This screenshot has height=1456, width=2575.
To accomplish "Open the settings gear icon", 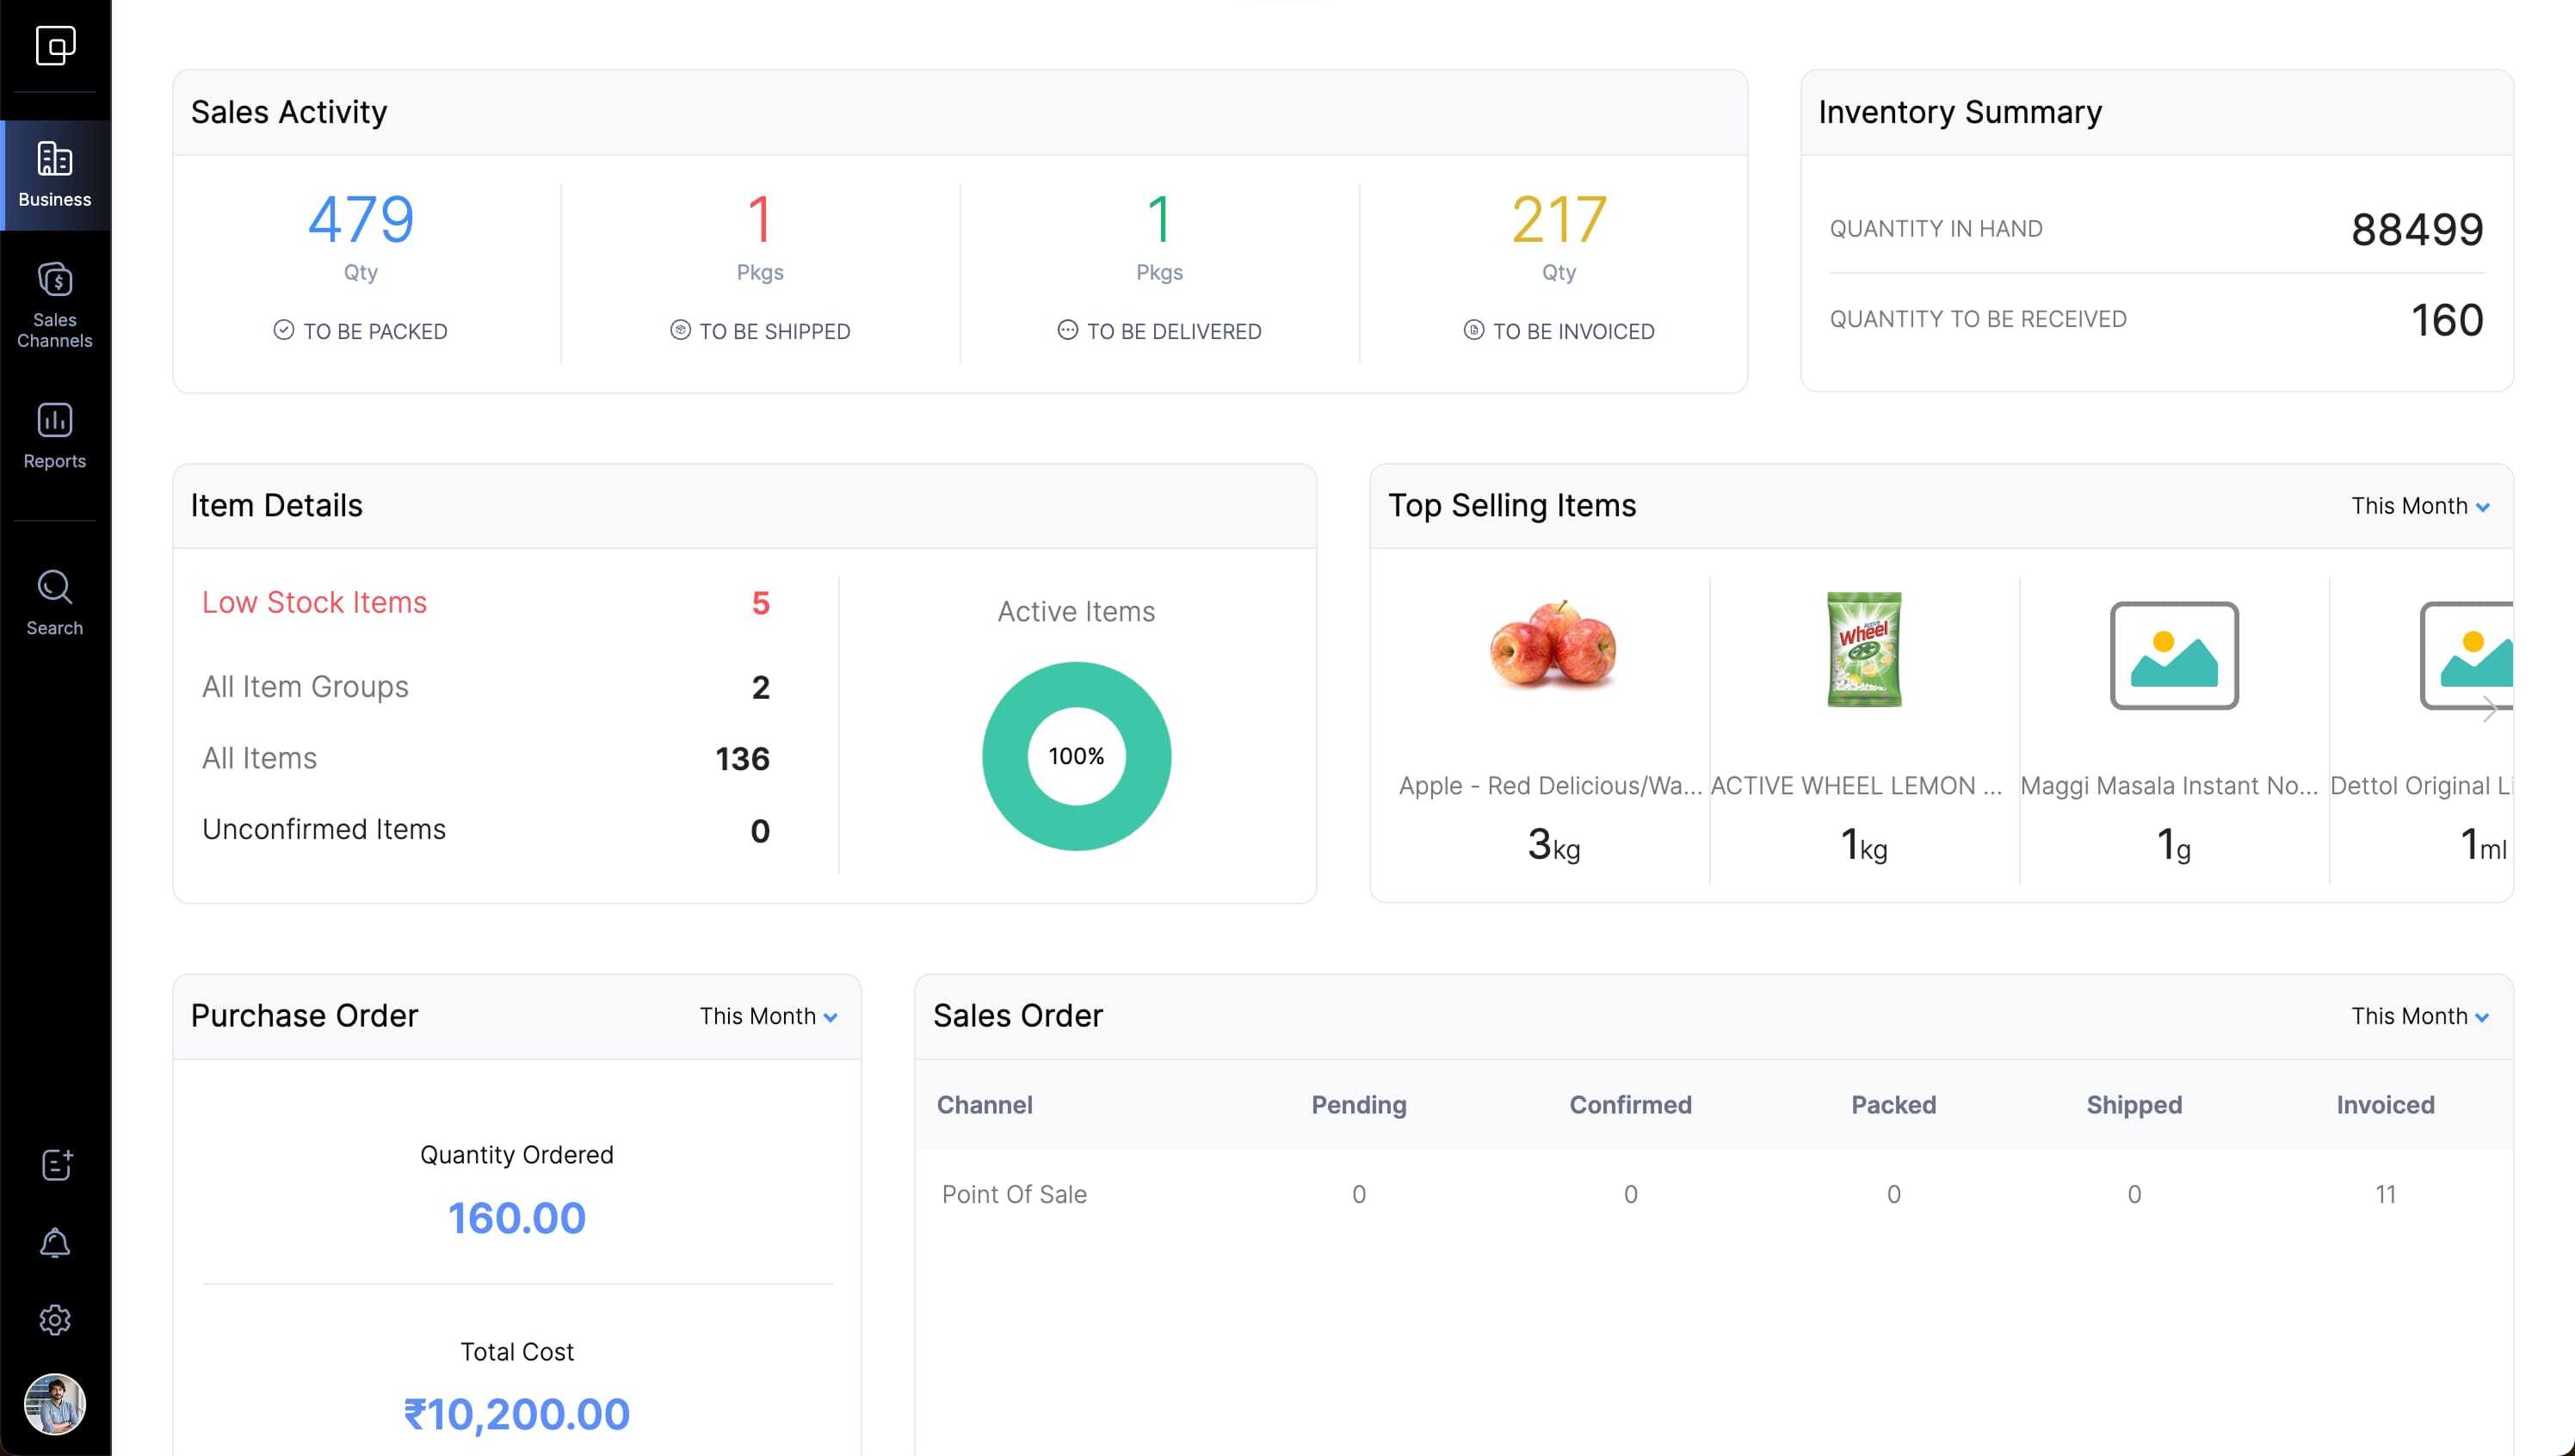I will click(x=55, y=1320).
